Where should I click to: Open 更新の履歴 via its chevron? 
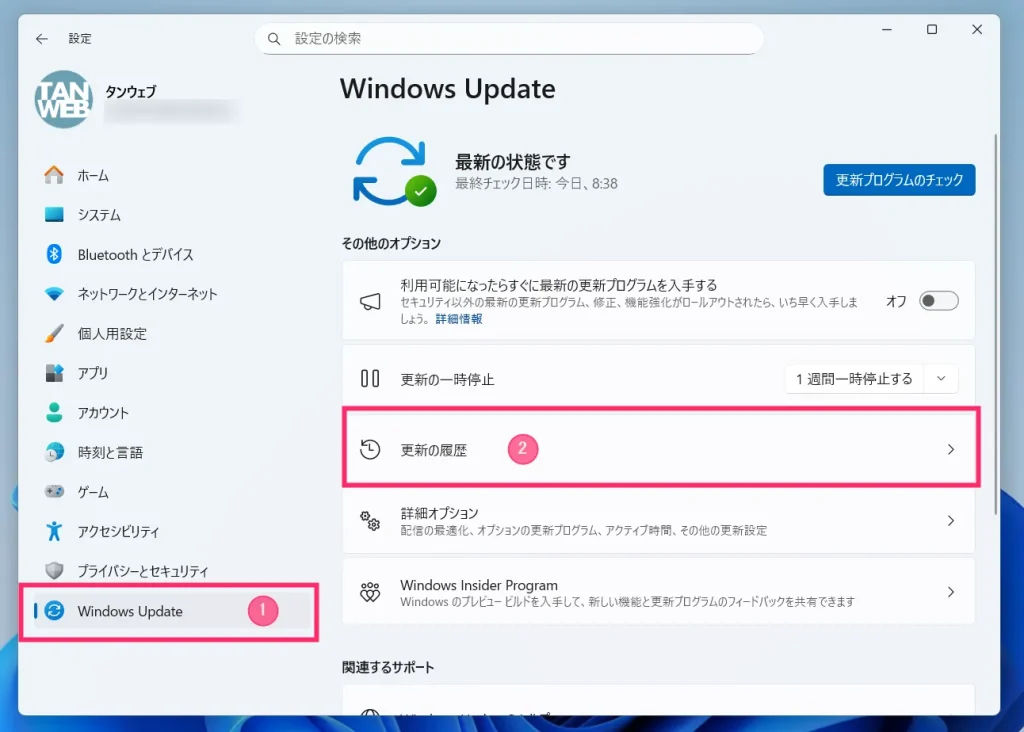pyautogui.click(x=951, y=449)
